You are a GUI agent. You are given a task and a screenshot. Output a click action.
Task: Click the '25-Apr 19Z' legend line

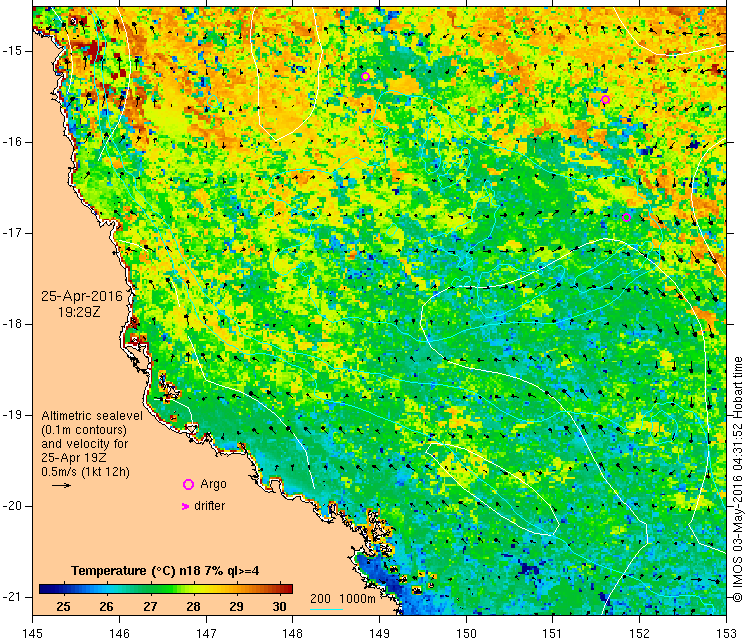[x=74, y=457]
